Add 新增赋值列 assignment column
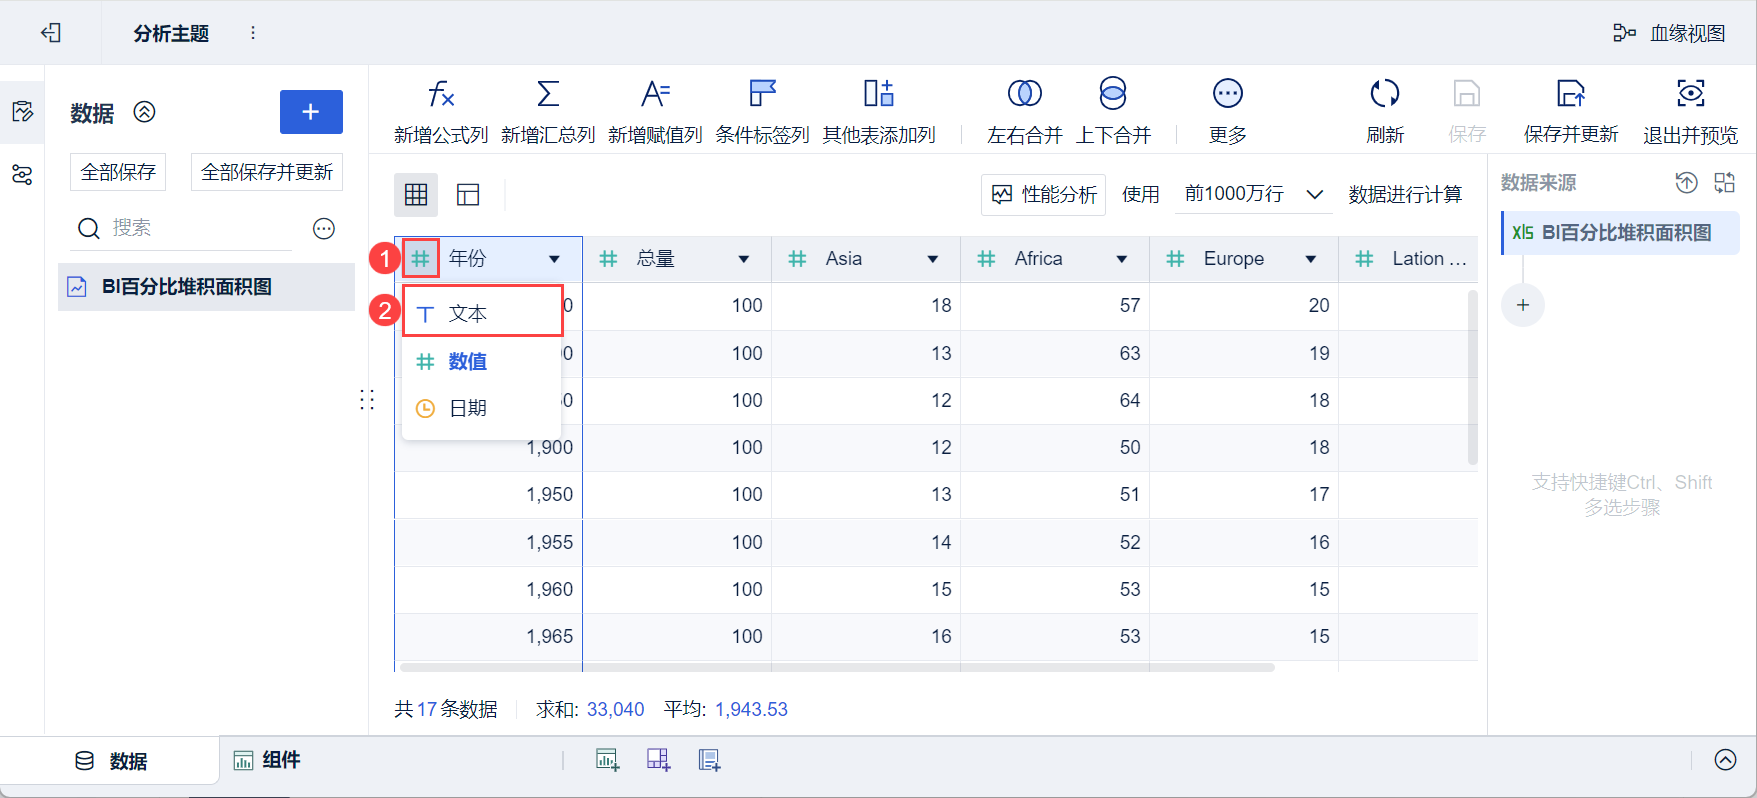Image resolution: width=1757 pixels, height=798 pixels. click(x=655, y=111)
